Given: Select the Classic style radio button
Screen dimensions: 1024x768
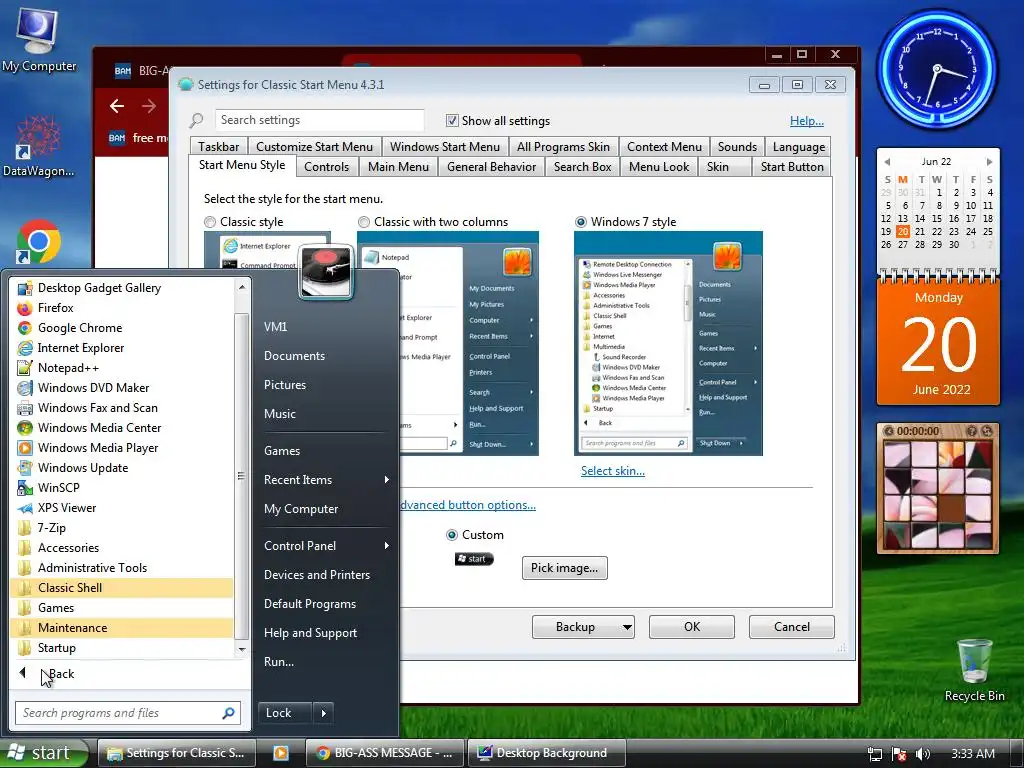Looking at the screenshot, I should pyautogui.click(x=210, y=222).
